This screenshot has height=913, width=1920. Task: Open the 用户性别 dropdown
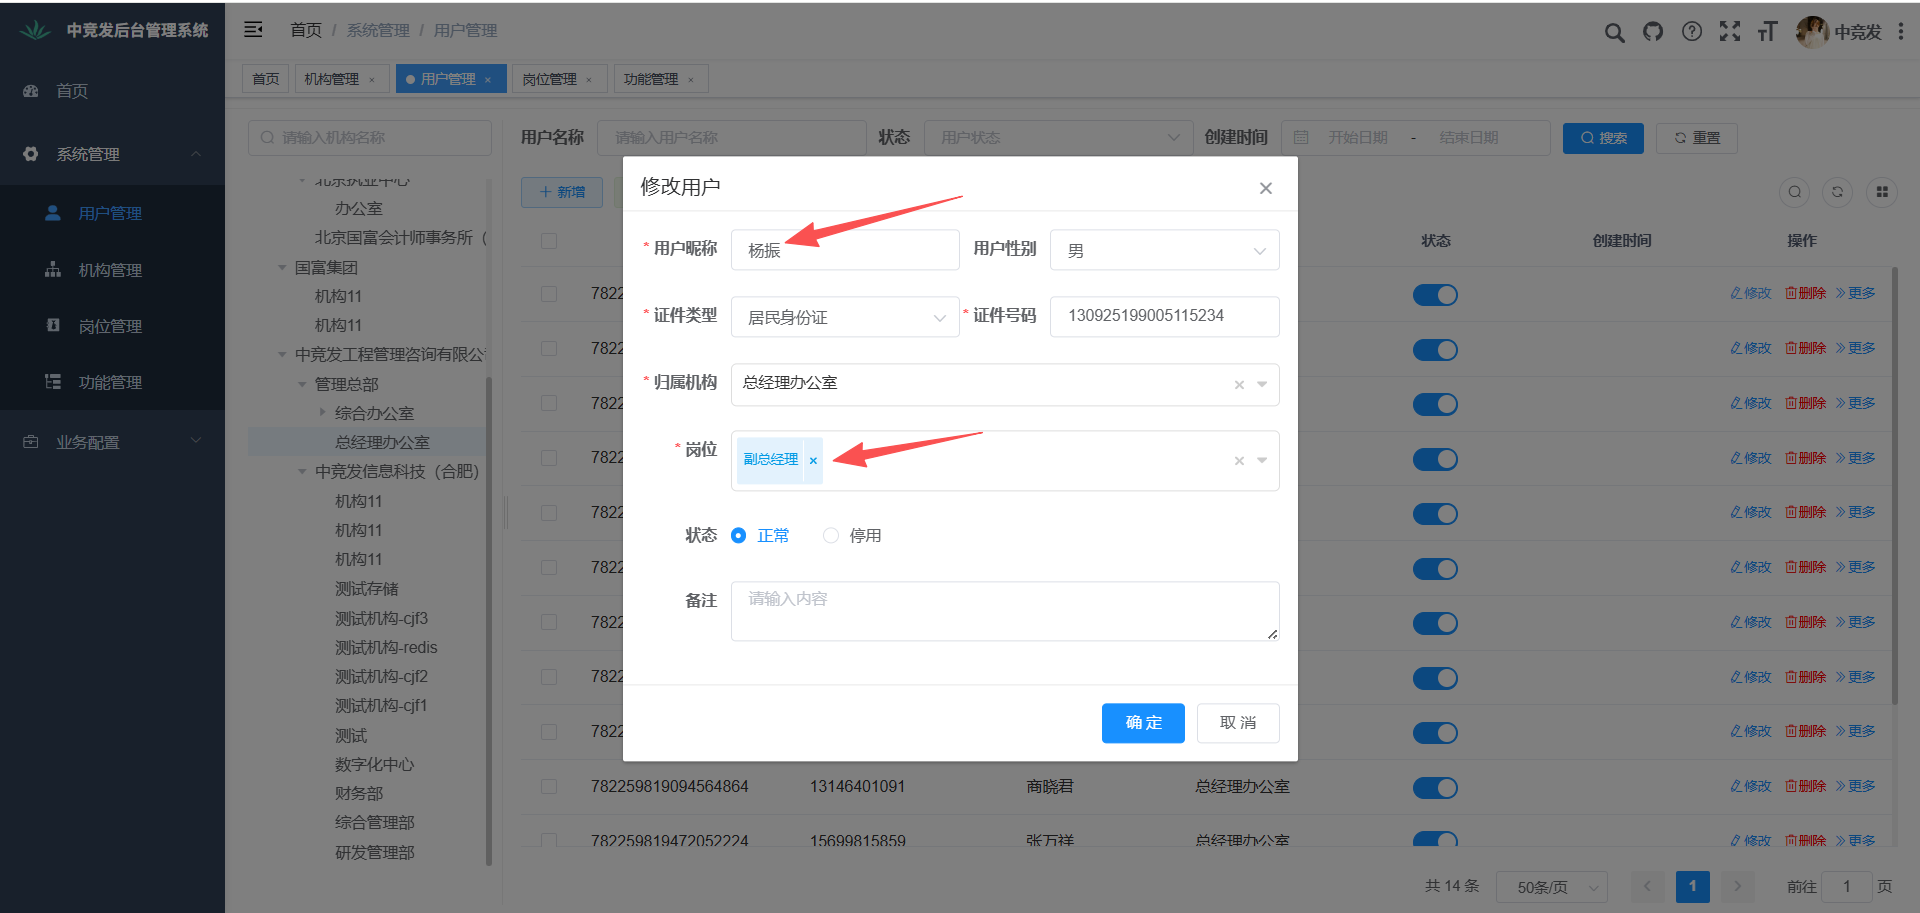point(1165,251)
